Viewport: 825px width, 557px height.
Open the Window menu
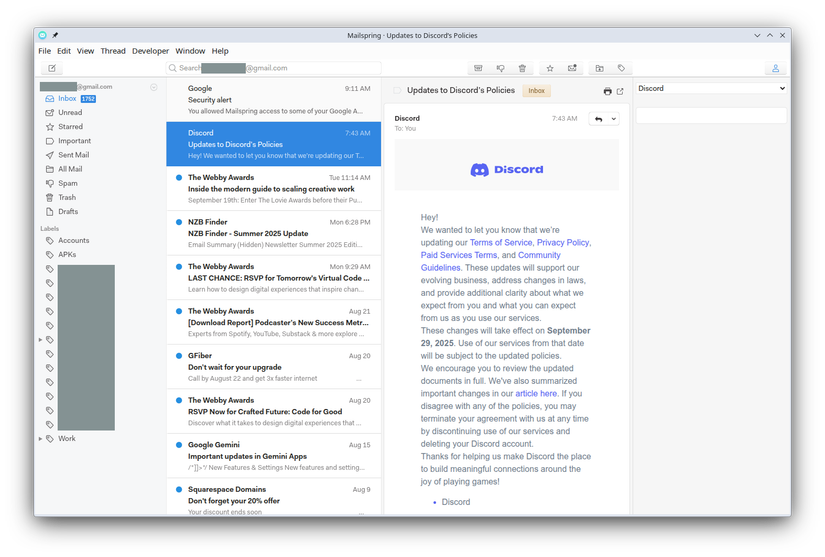(190, 51)
